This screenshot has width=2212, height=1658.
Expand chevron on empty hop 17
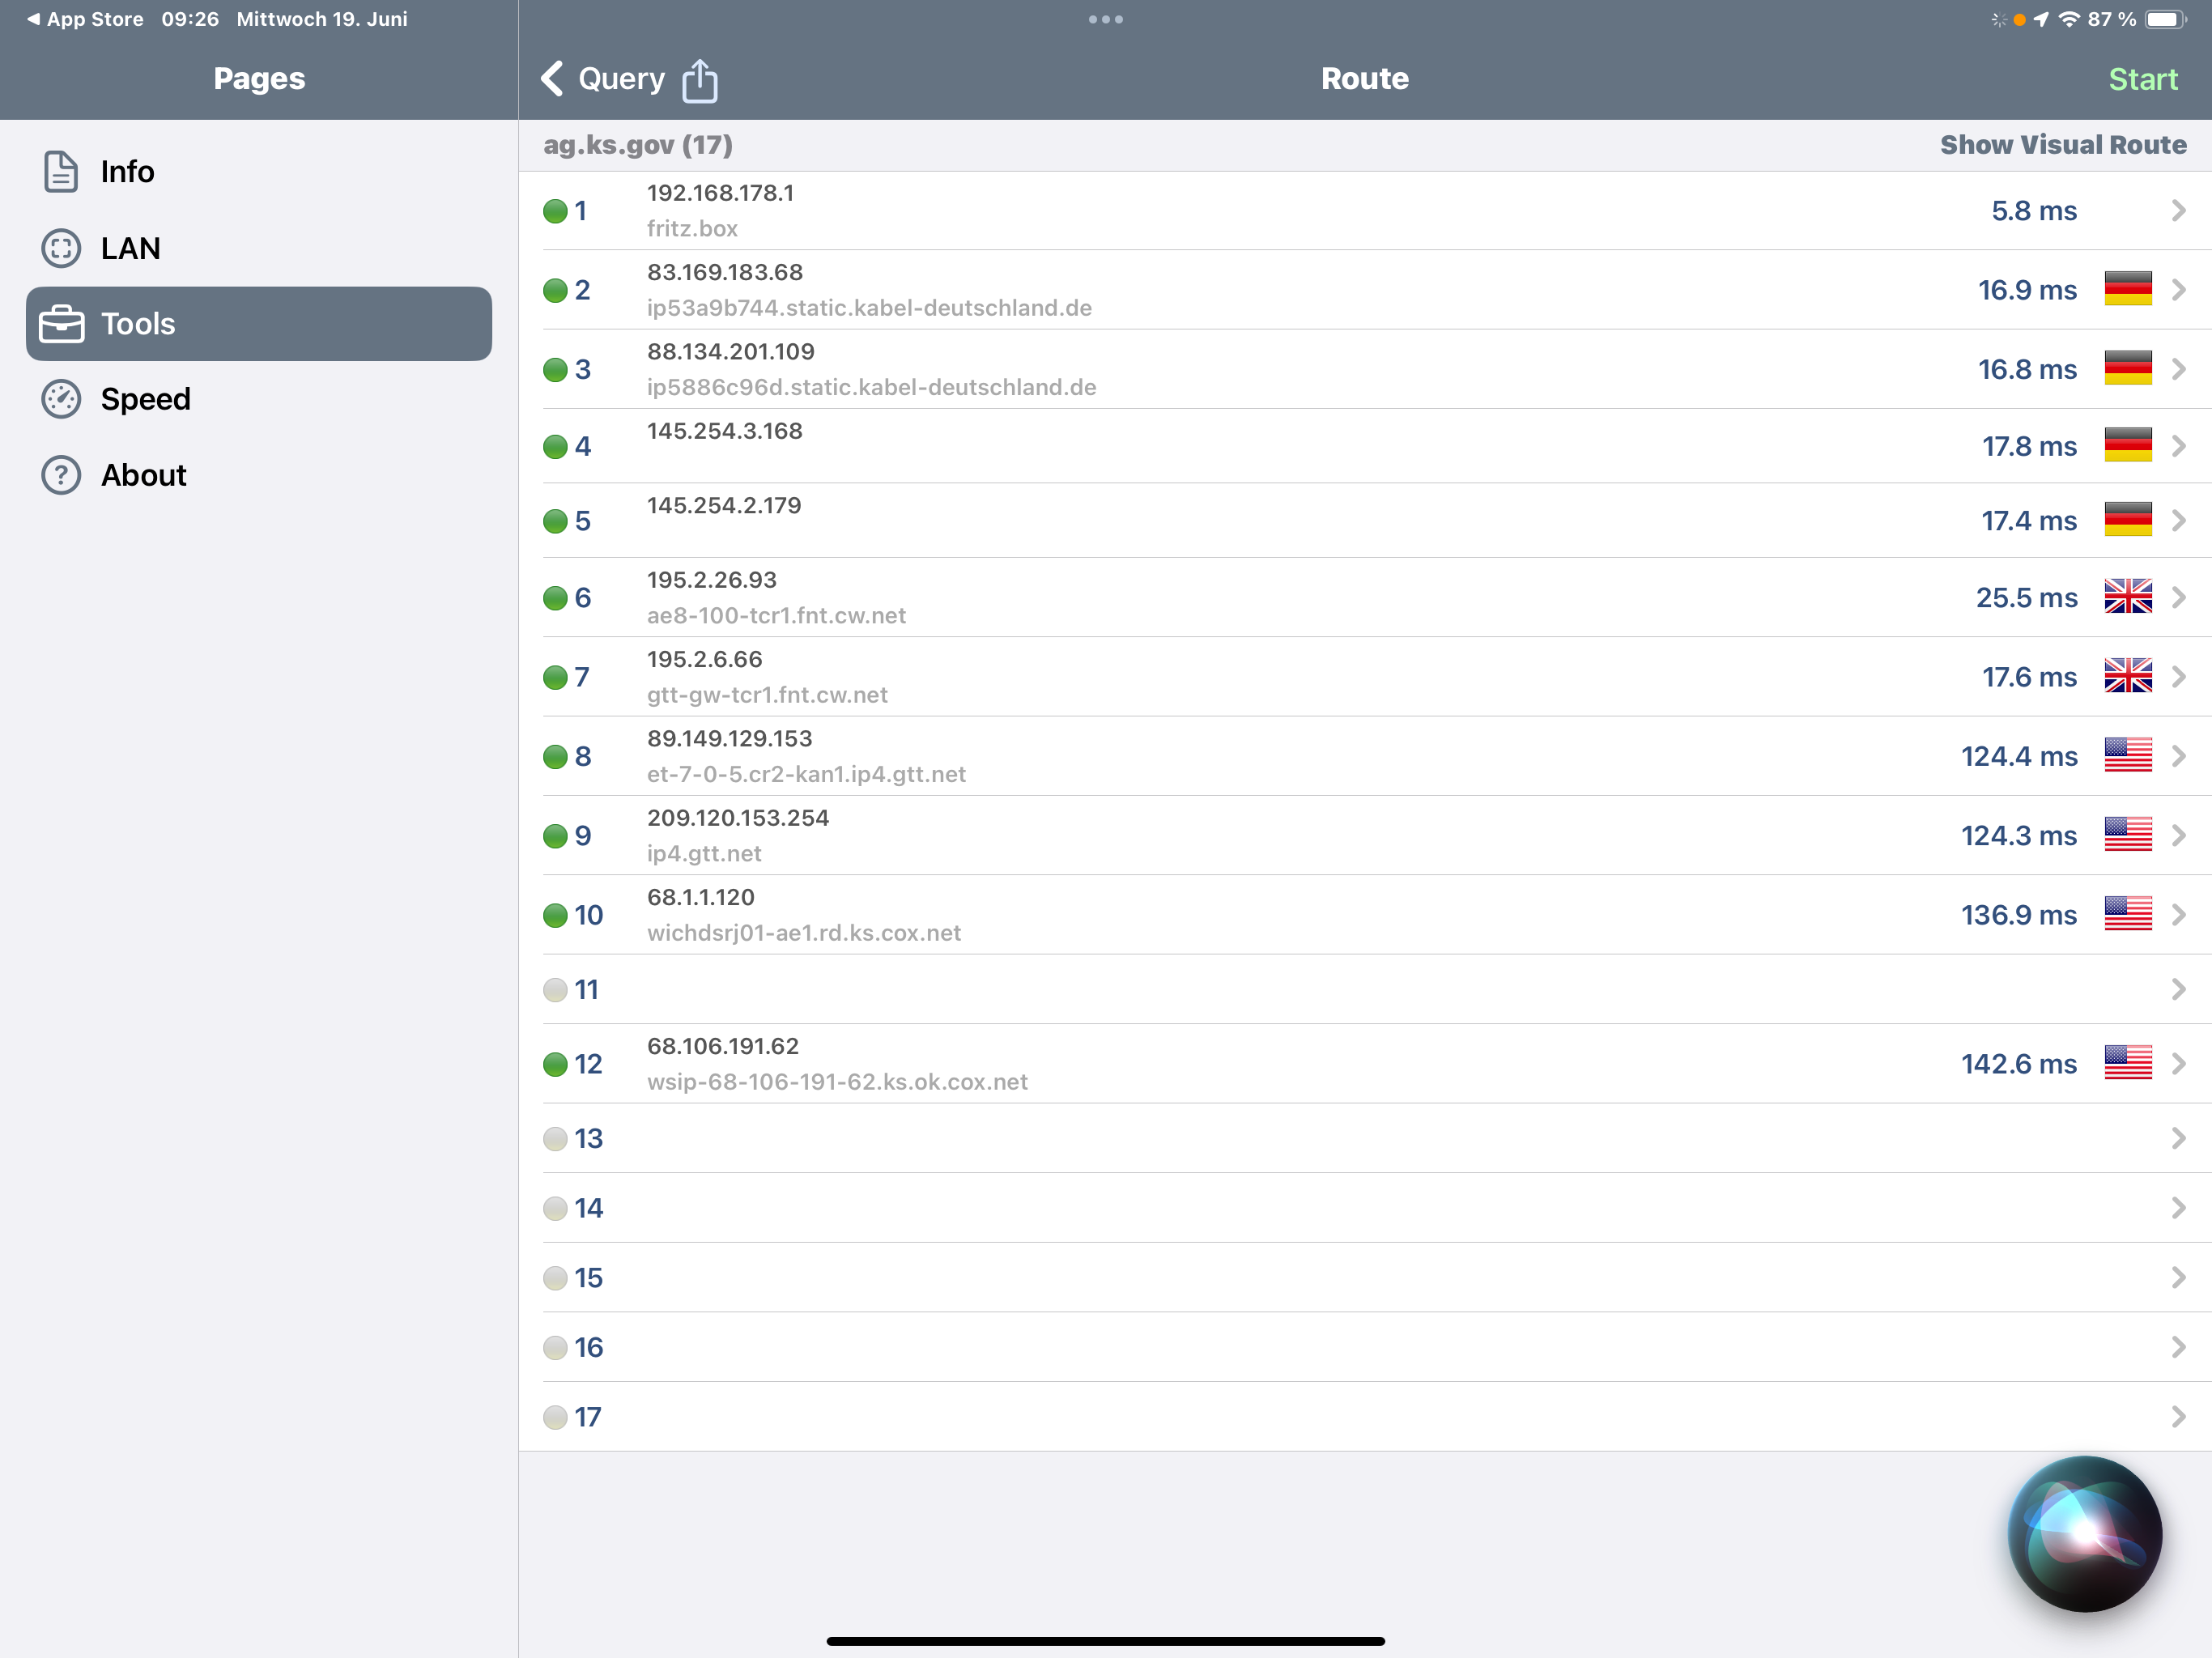coord(2178,1417)
